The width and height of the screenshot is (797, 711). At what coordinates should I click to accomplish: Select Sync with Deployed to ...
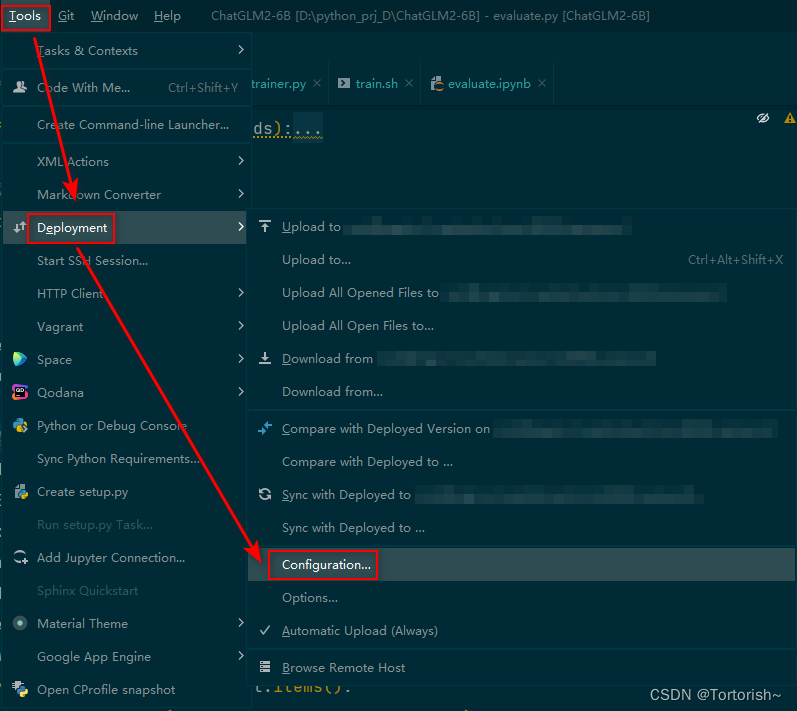(x=522, y=528)
